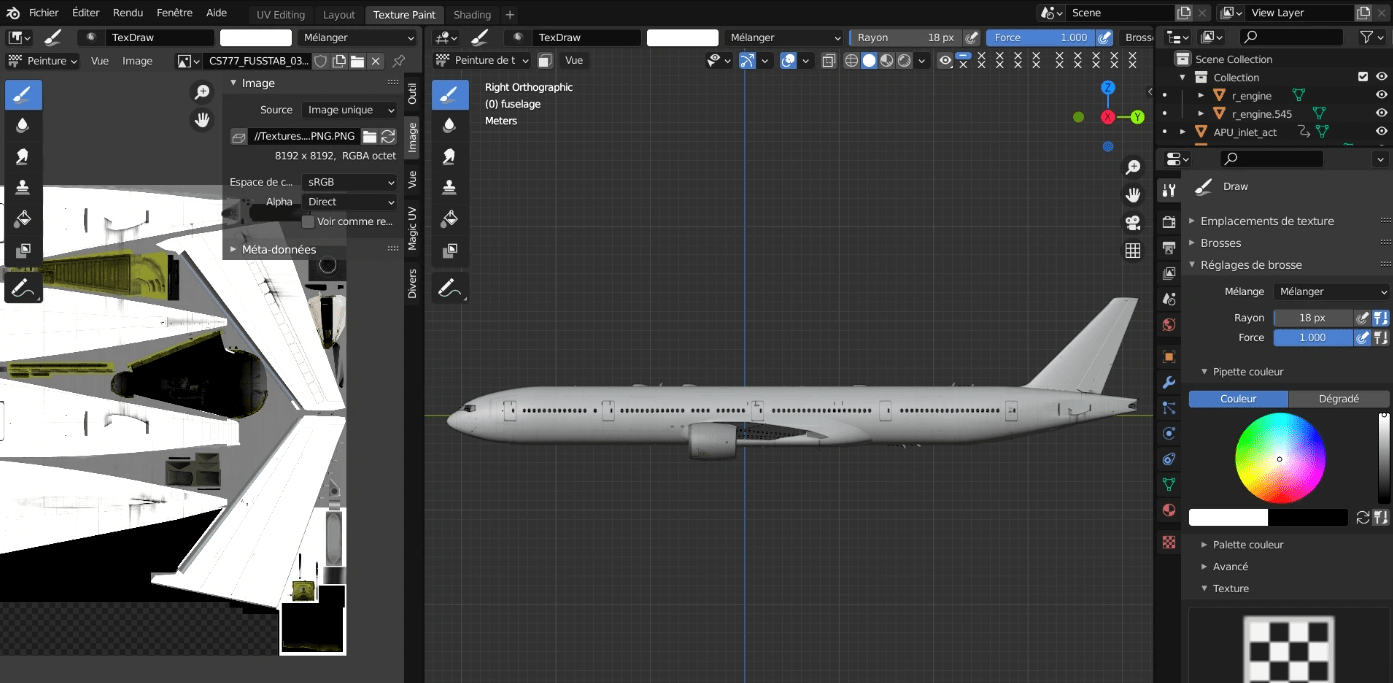Click the 'Dégradé' button
The width and height of the screenshot is (1393, 683).
tap(1338, 399)
